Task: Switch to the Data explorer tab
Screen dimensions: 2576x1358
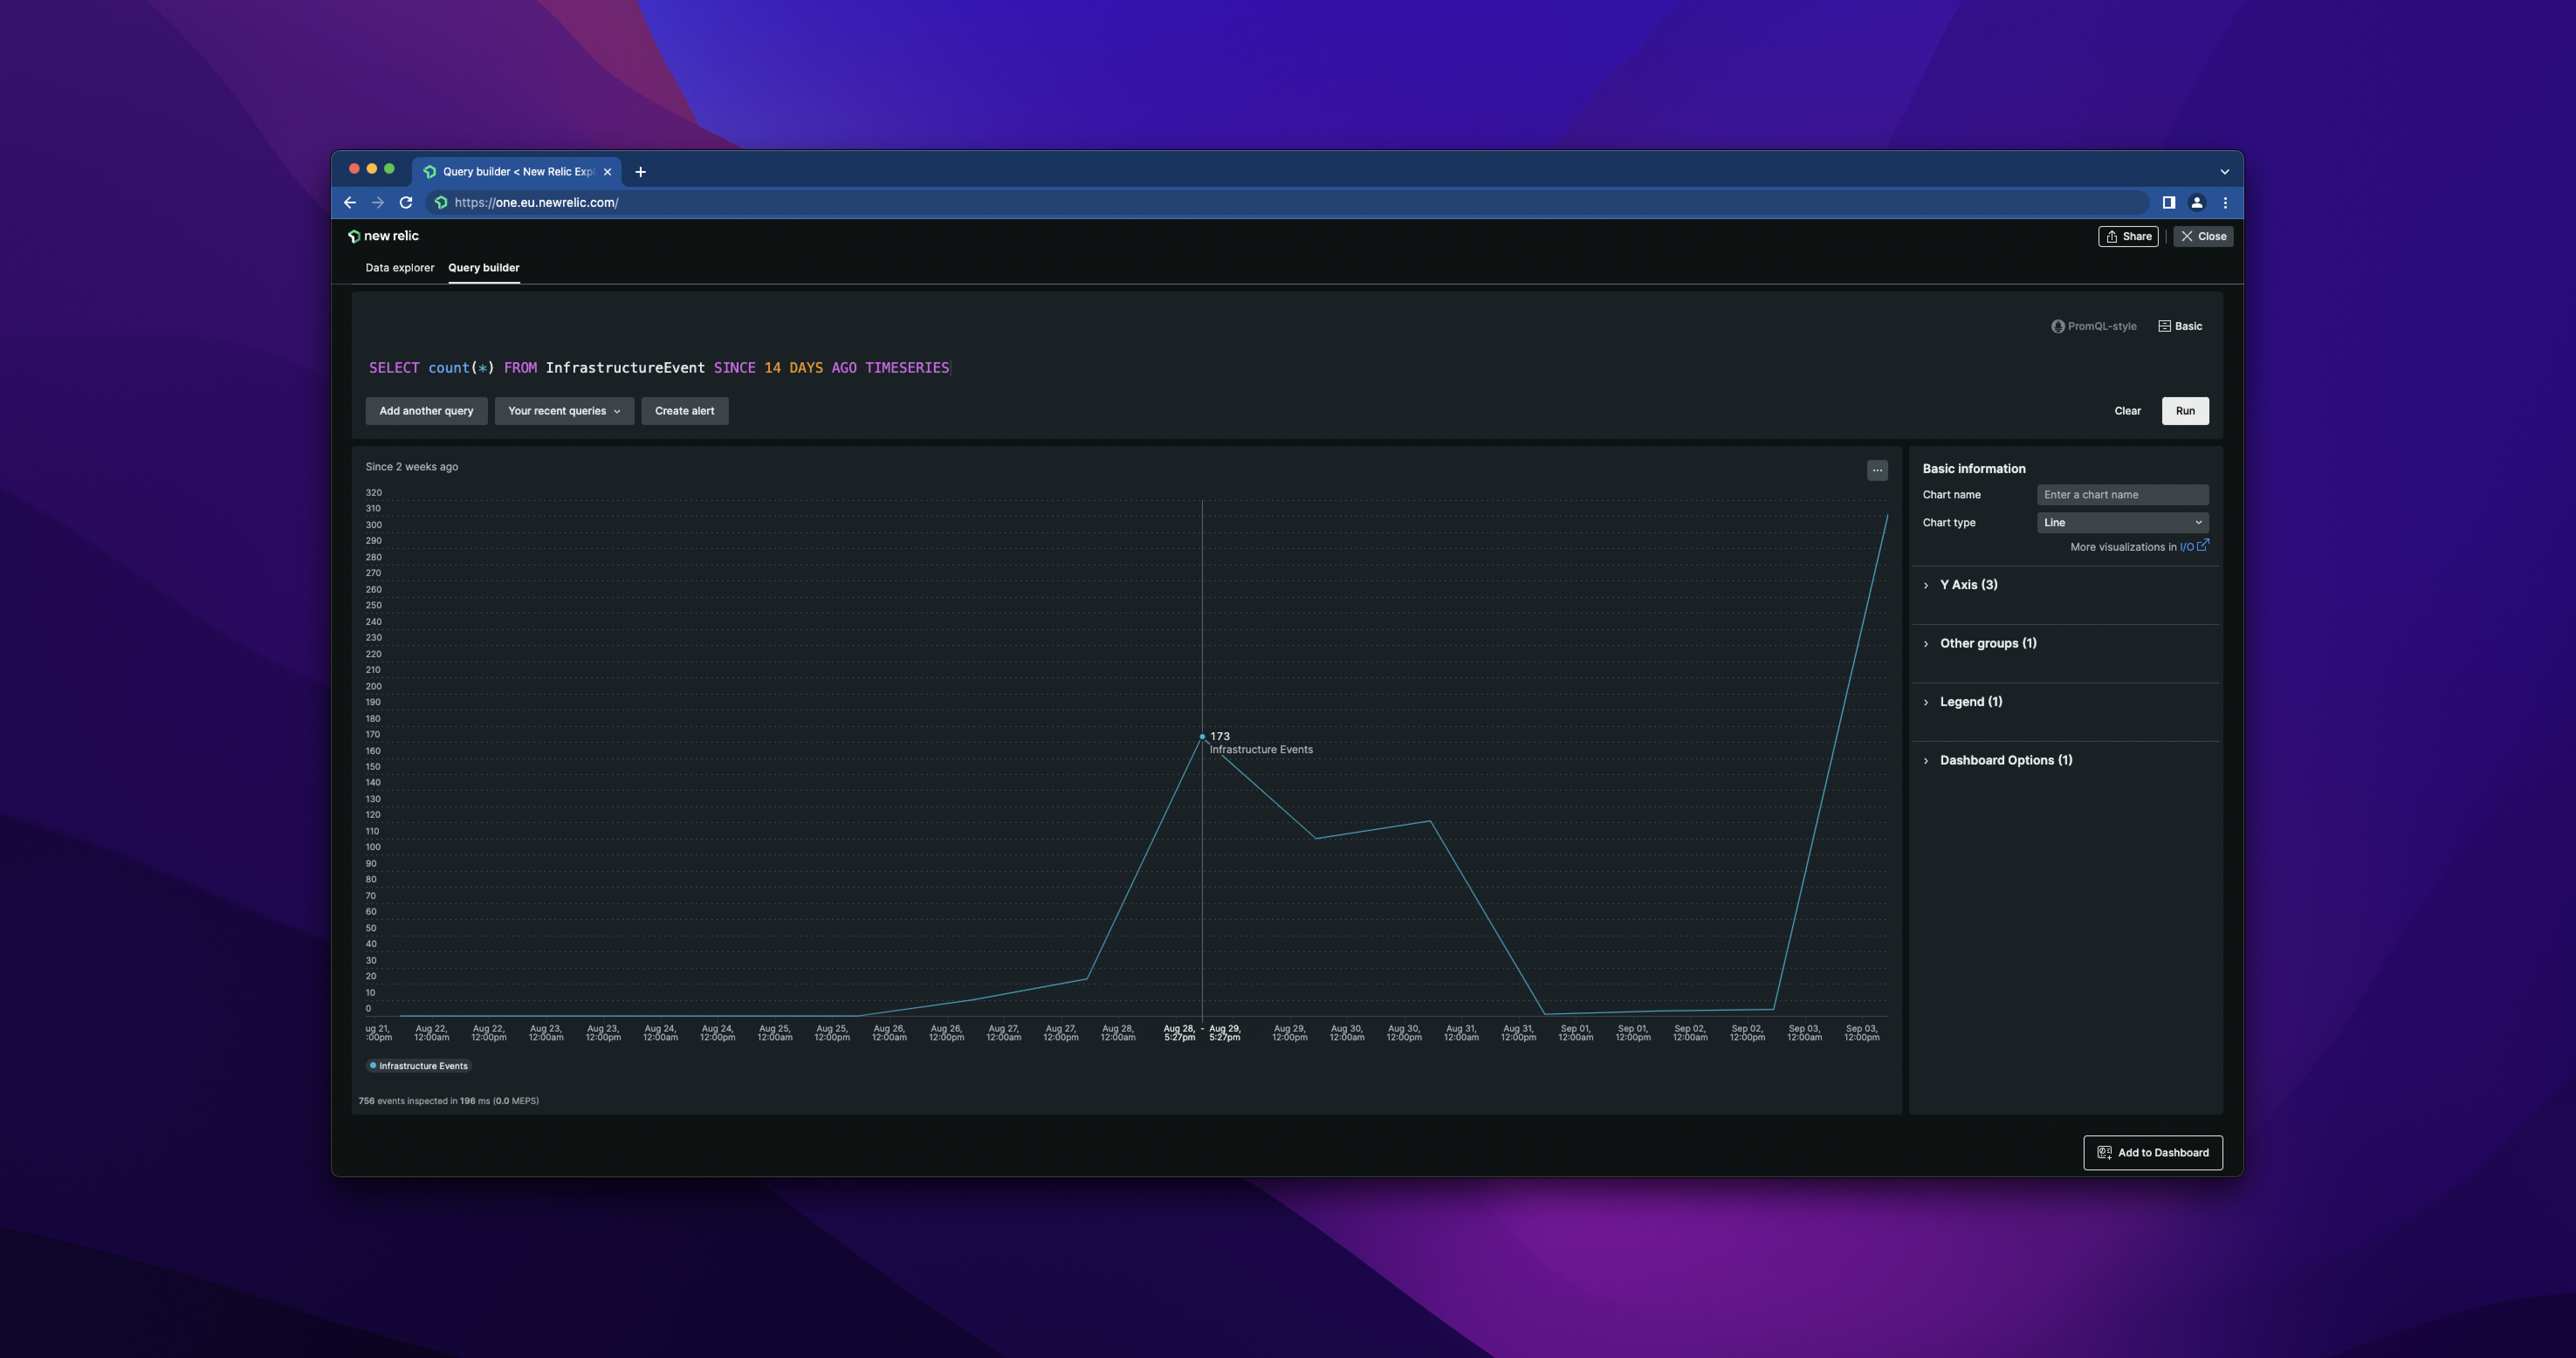Action: pos(399,268)
